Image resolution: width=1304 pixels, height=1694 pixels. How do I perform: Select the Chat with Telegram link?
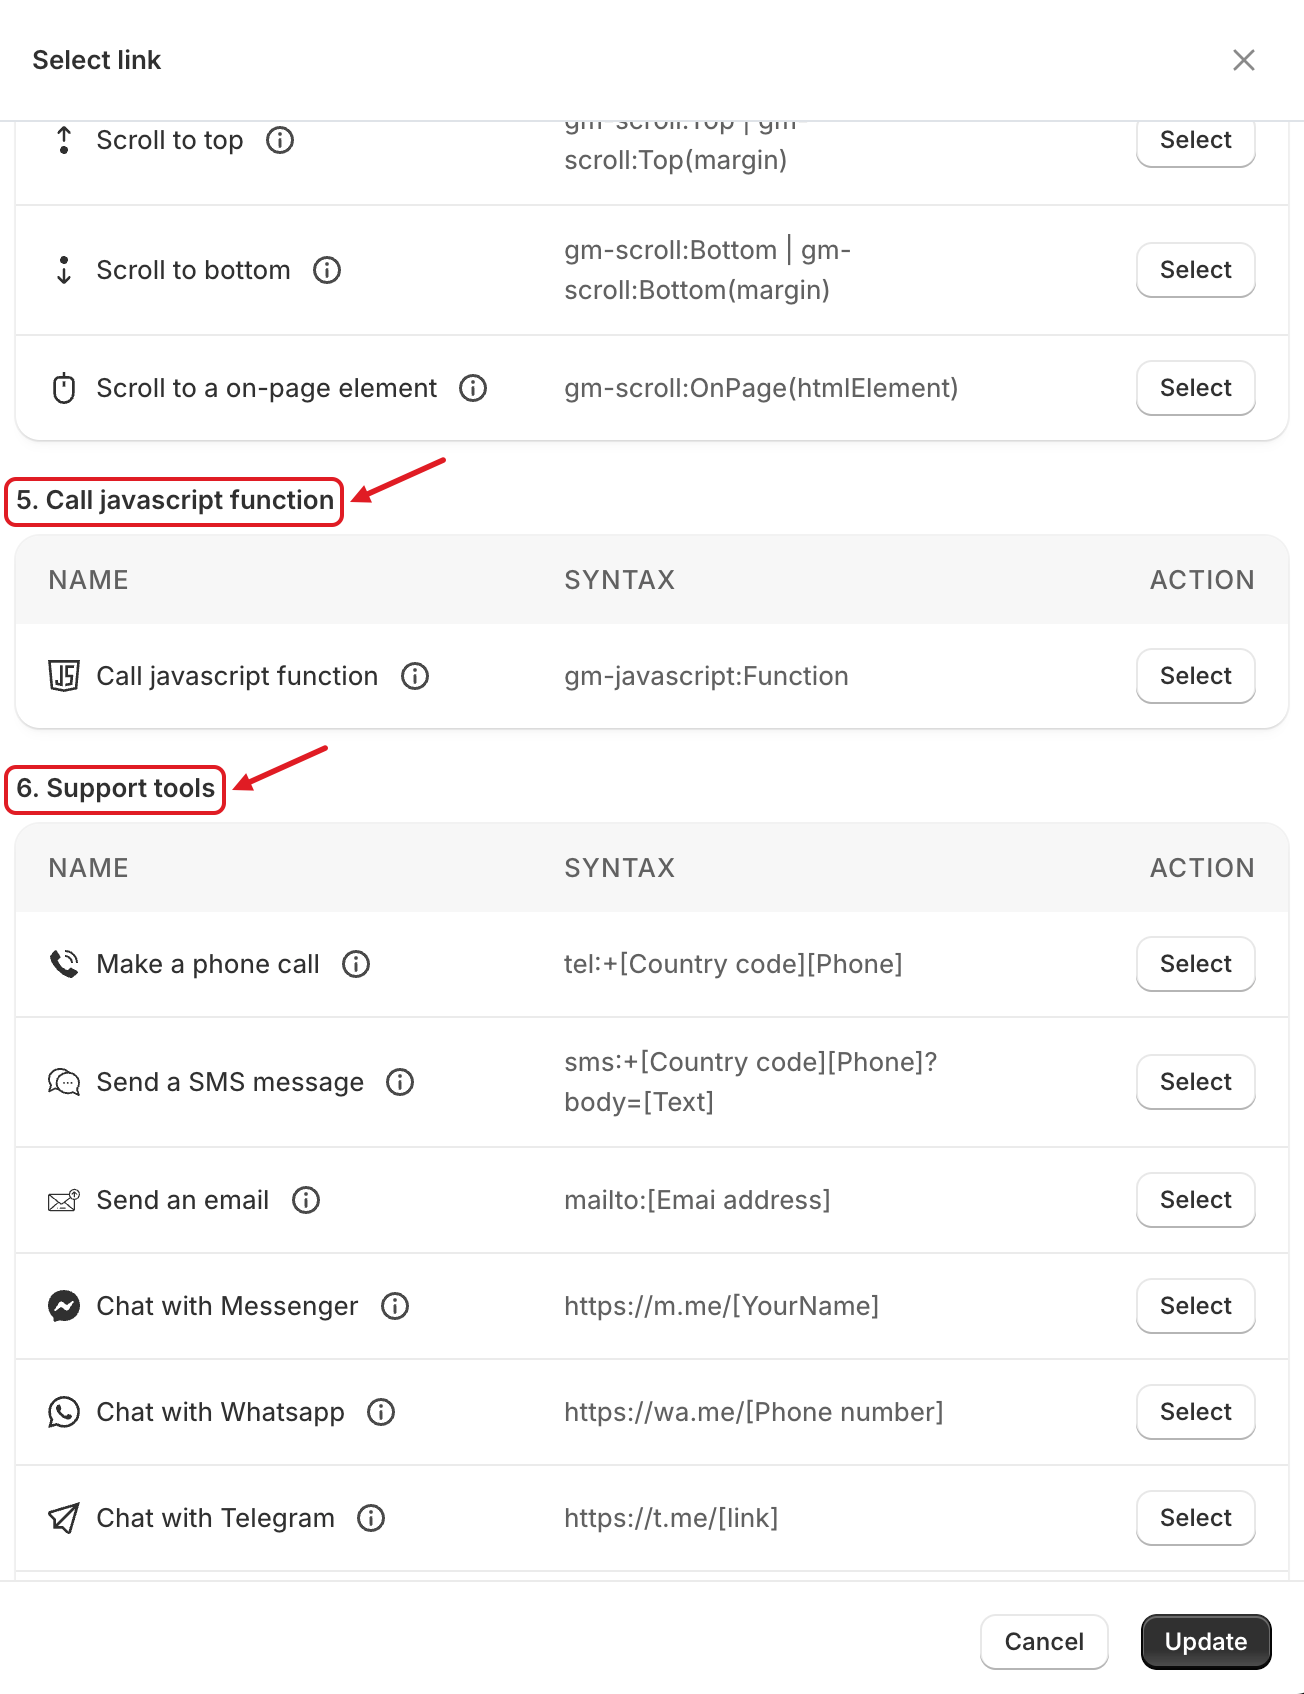[1196, 1518]
